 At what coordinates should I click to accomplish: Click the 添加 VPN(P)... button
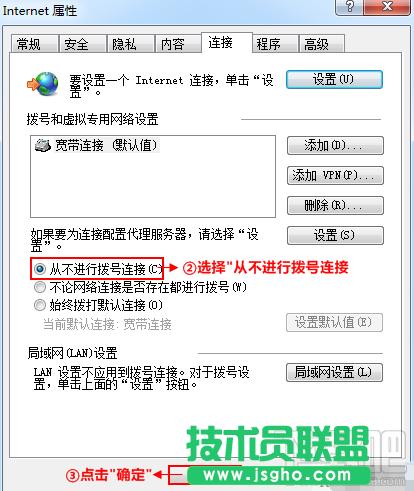click(335, 175)
